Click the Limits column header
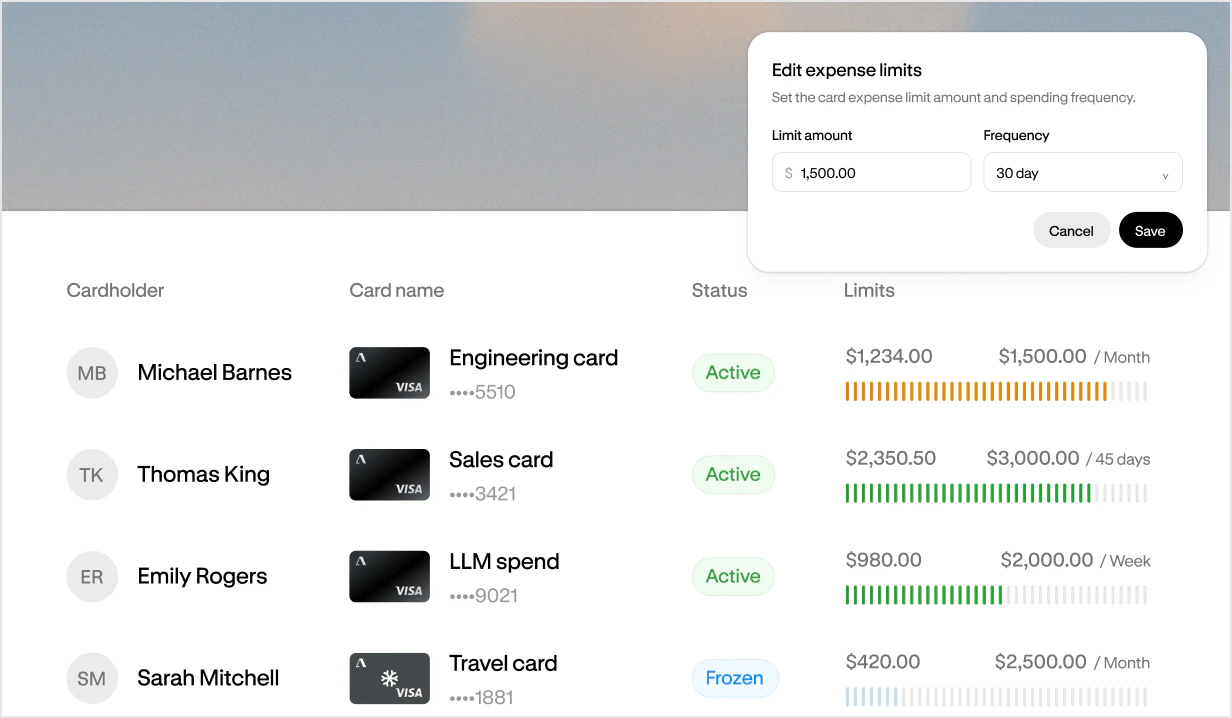Screen dimensions: 1232x718 pyautogui.click(x=869, y=291)
